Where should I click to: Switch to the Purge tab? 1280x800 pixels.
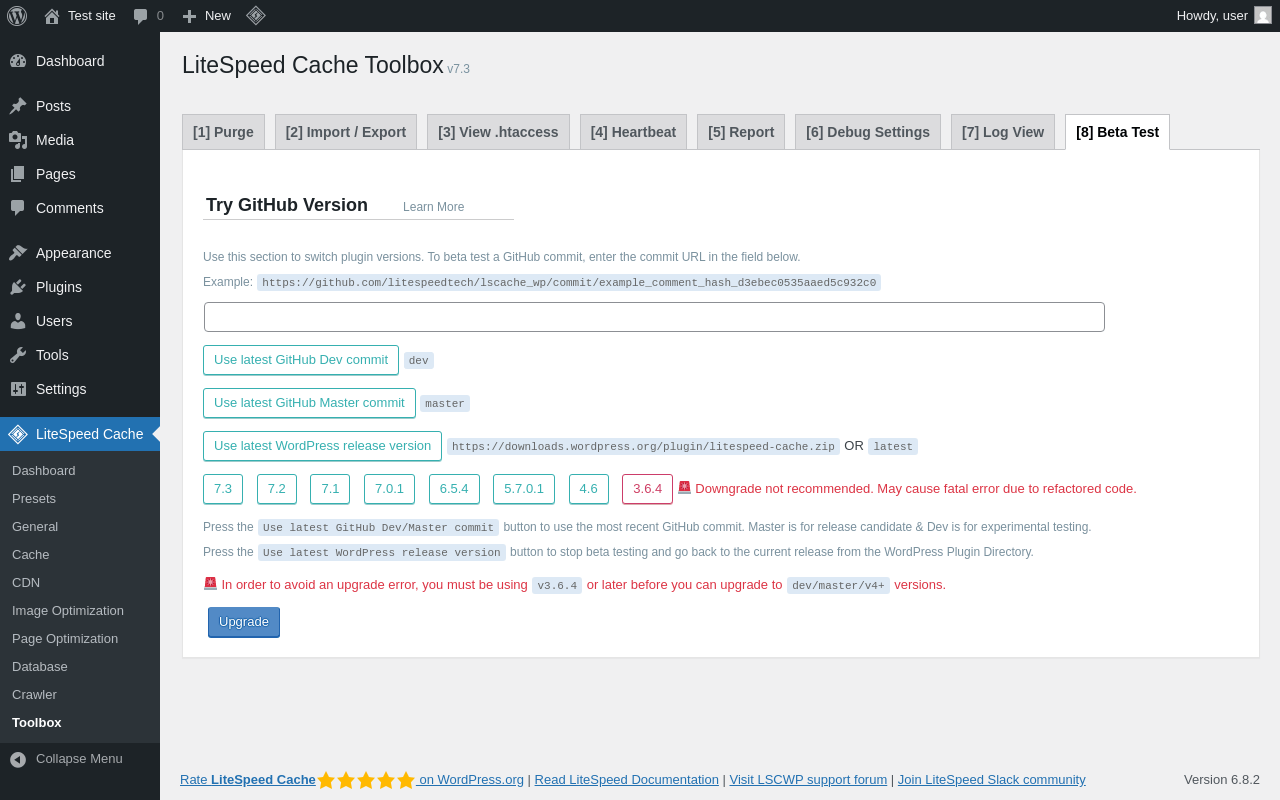pyautogui.click(x=223, y=132)
